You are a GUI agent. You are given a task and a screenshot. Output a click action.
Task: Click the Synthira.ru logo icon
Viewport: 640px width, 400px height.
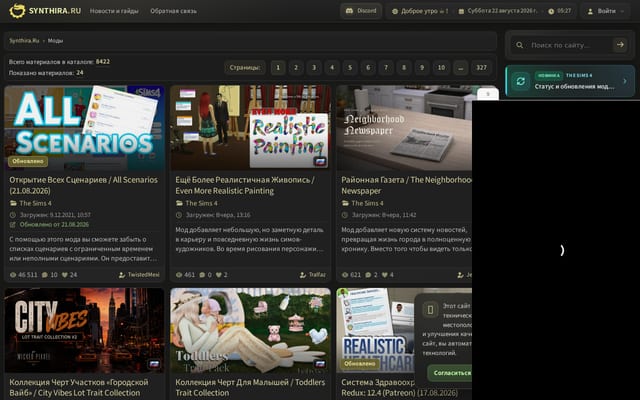tap(17, 11)
